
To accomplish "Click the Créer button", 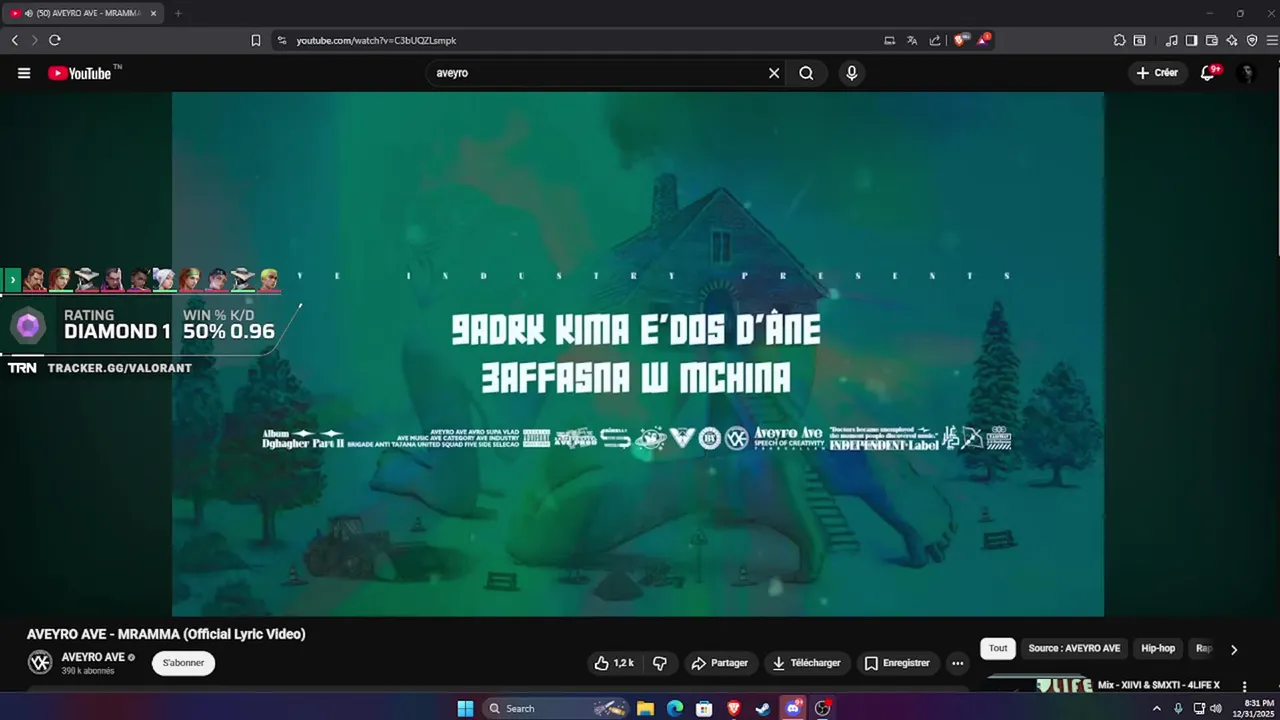I will [1157, 73].
